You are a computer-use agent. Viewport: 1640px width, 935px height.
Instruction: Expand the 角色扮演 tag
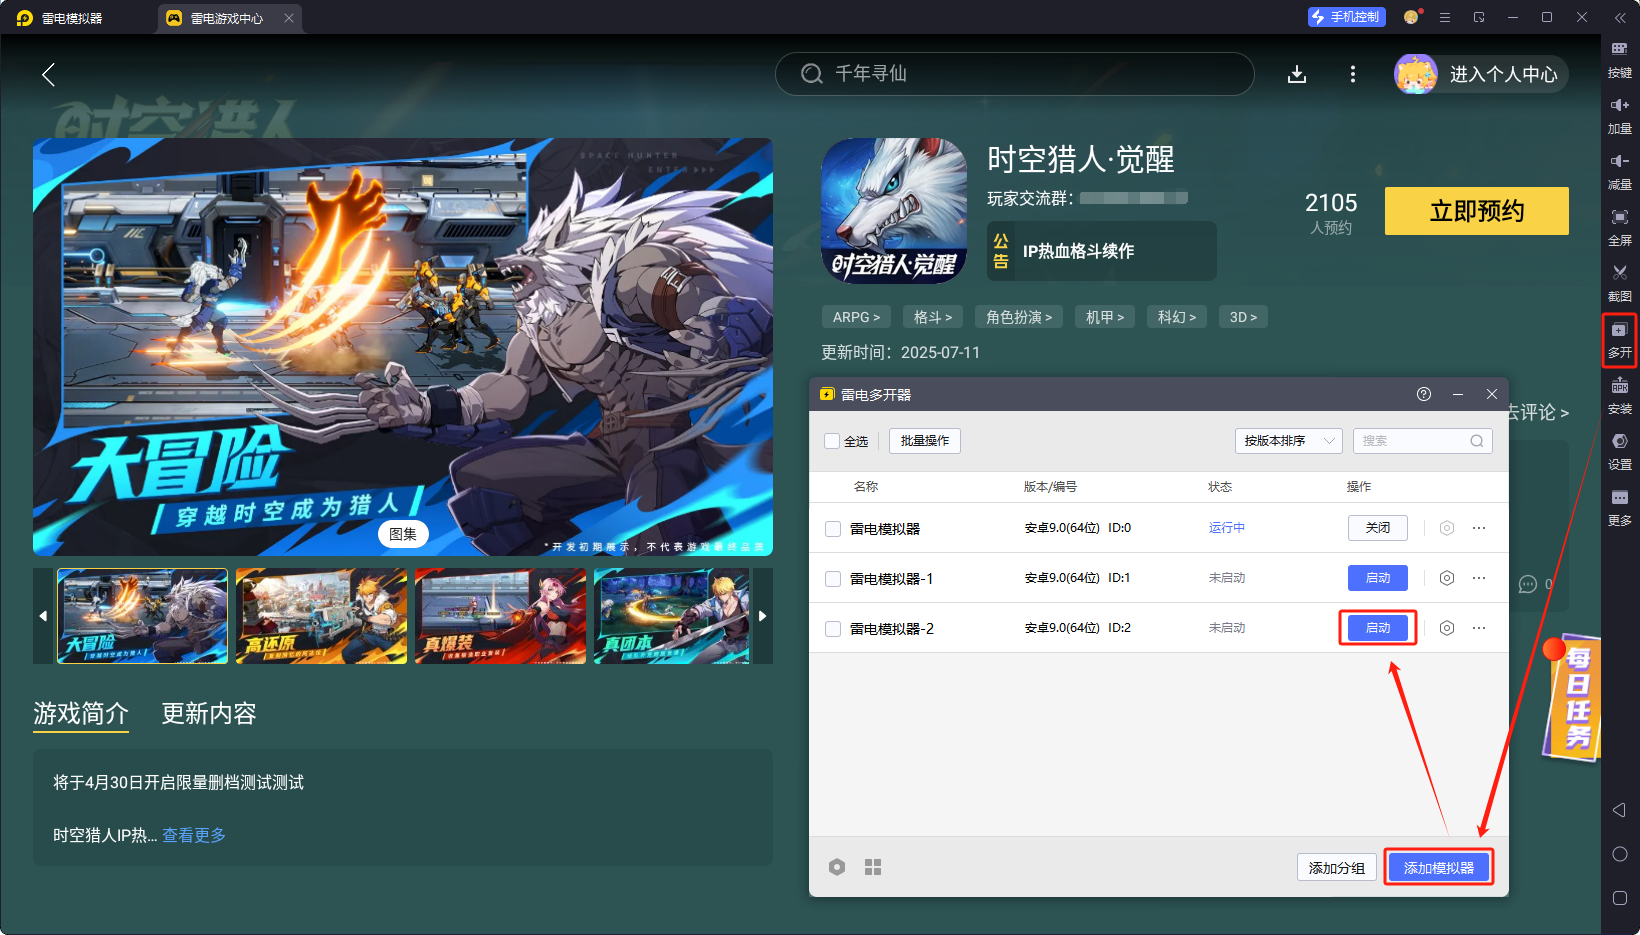(1019, 317)
